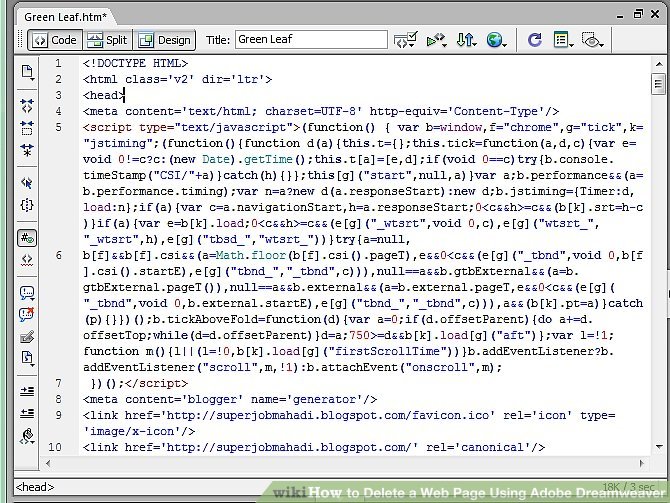
Task: Open the Green Leaf.htm document tab
Action: click(x=65, y=16)
